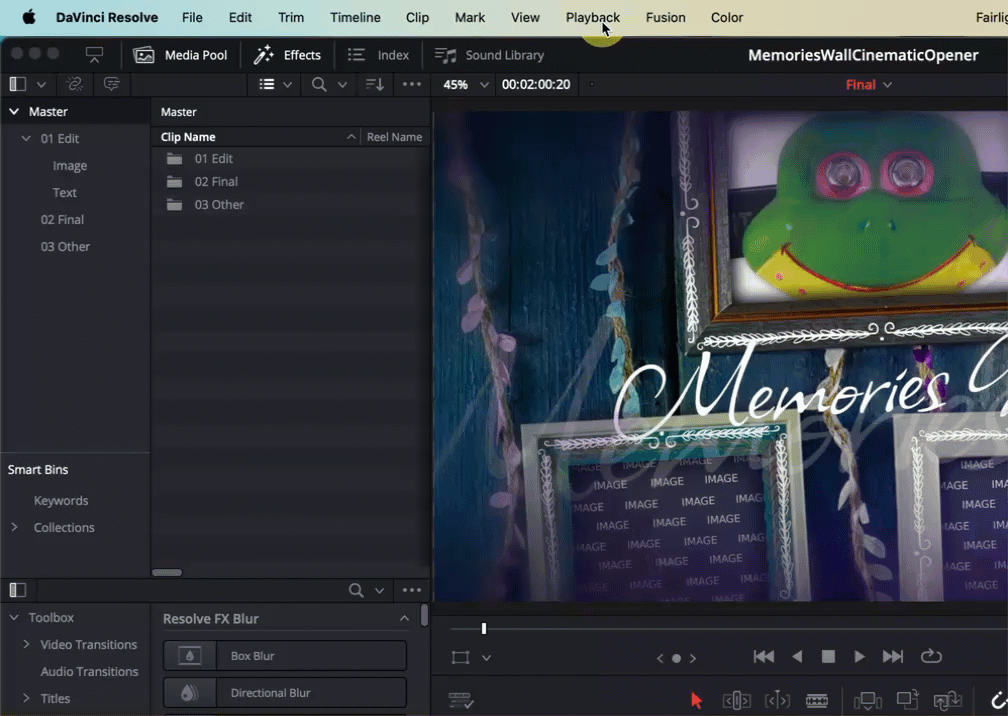
Task: Open the Playback menu
Action: (x=592, y=17)
